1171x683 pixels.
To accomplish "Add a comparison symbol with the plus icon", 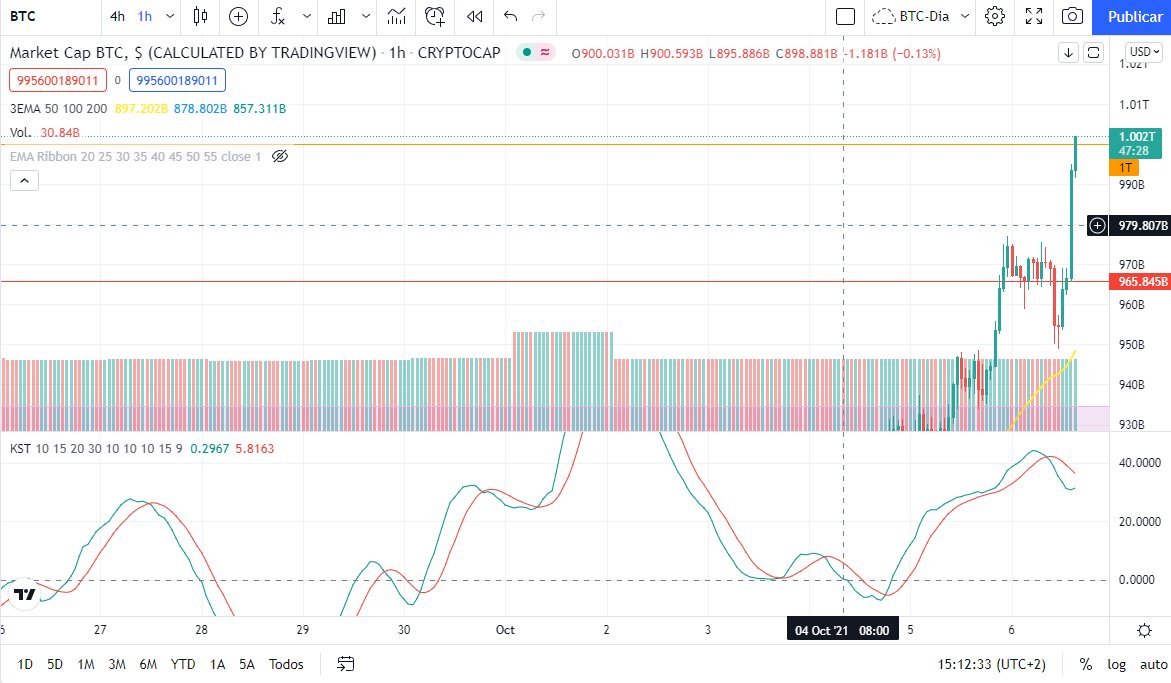I will pos(237,17).
